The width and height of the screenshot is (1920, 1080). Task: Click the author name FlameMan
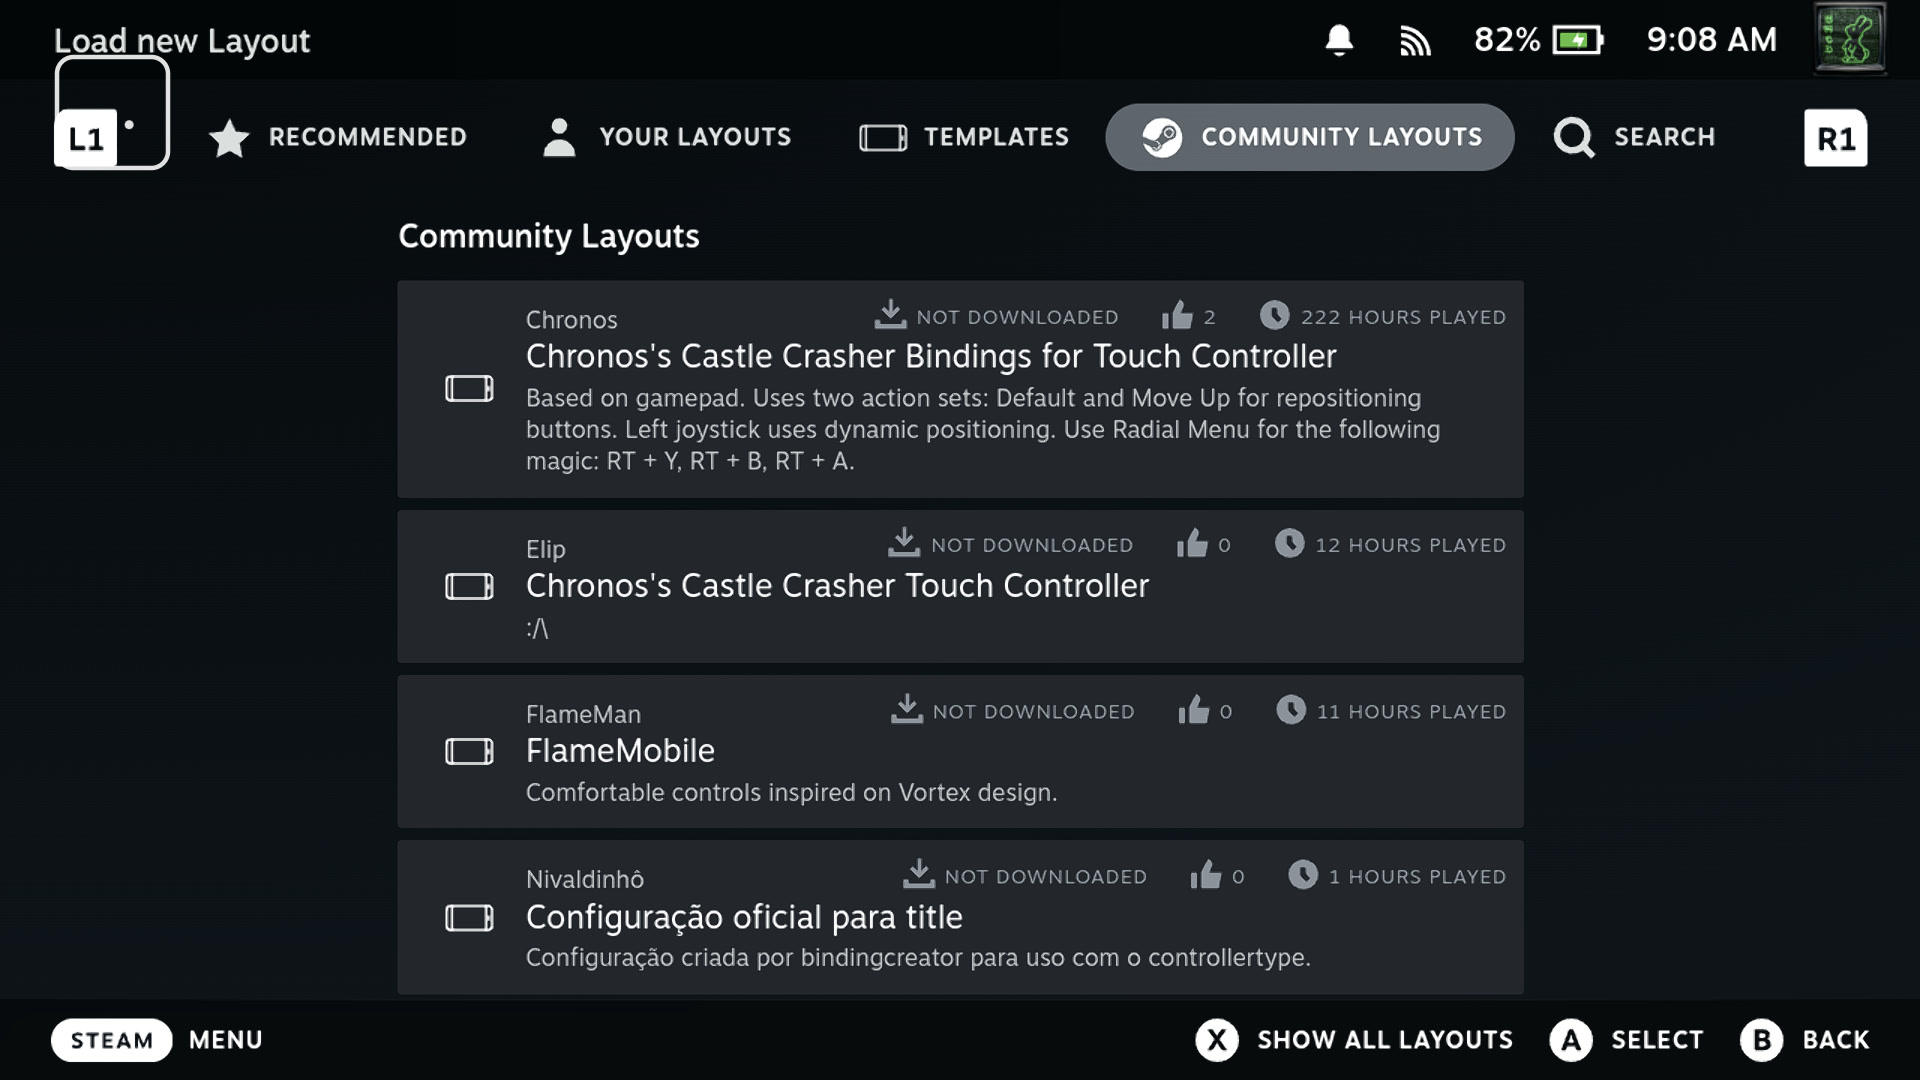coord(583,714)
